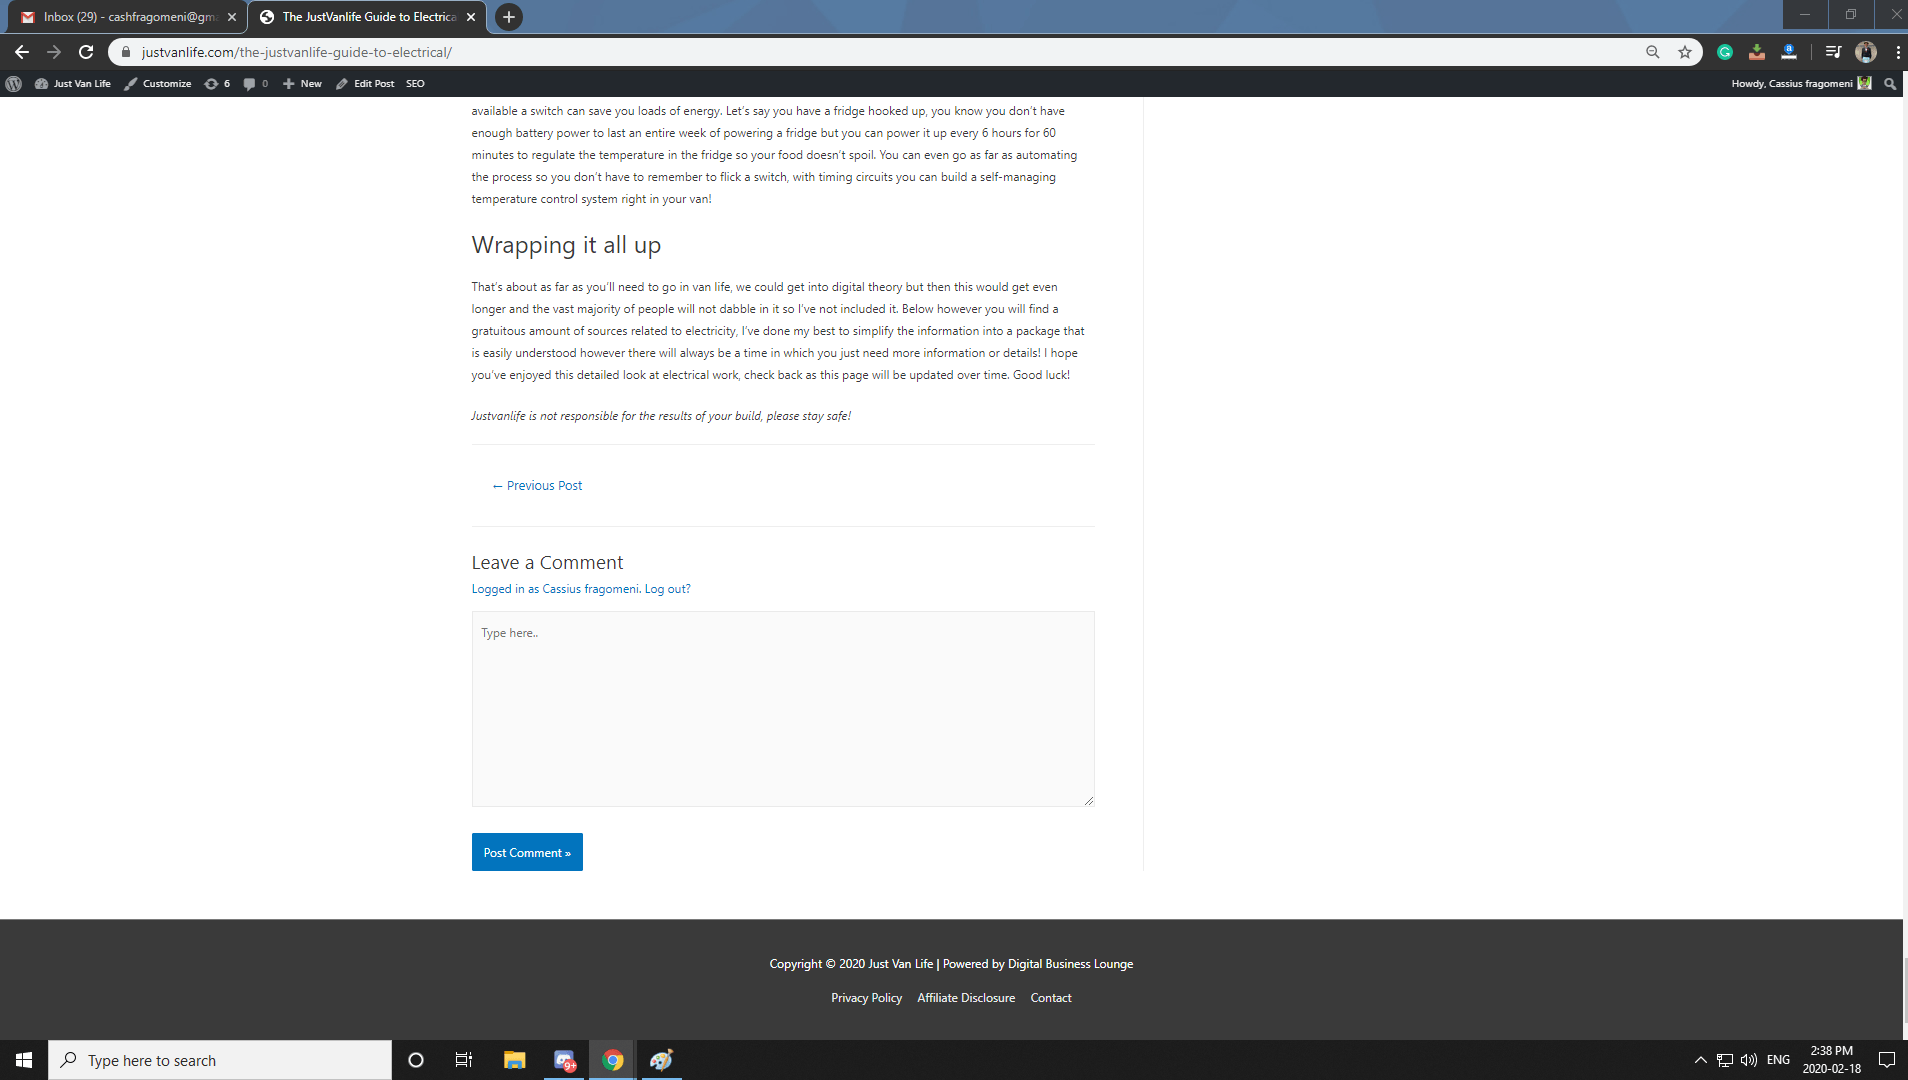1908x1080 pixels.
Task: Open the New content menu
Action: click(302, 84)
